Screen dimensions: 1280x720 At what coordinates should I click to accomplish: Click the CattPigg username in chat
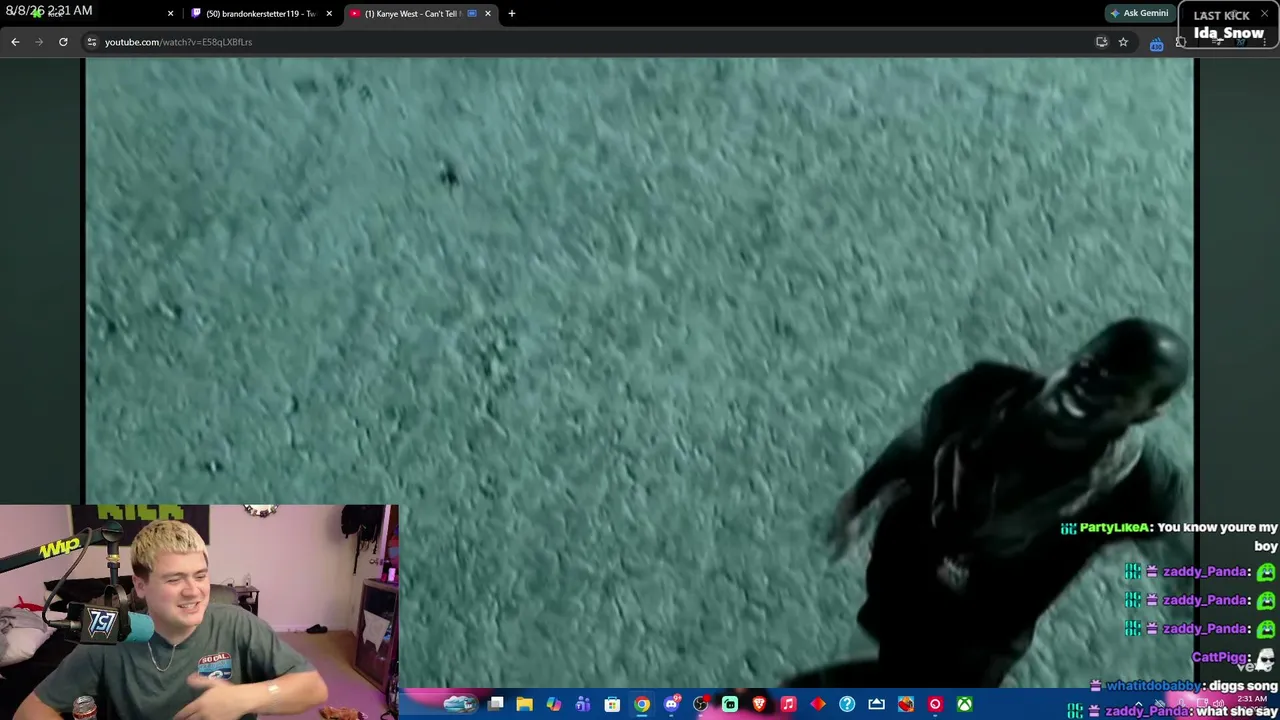click(x=1219, y=657)
